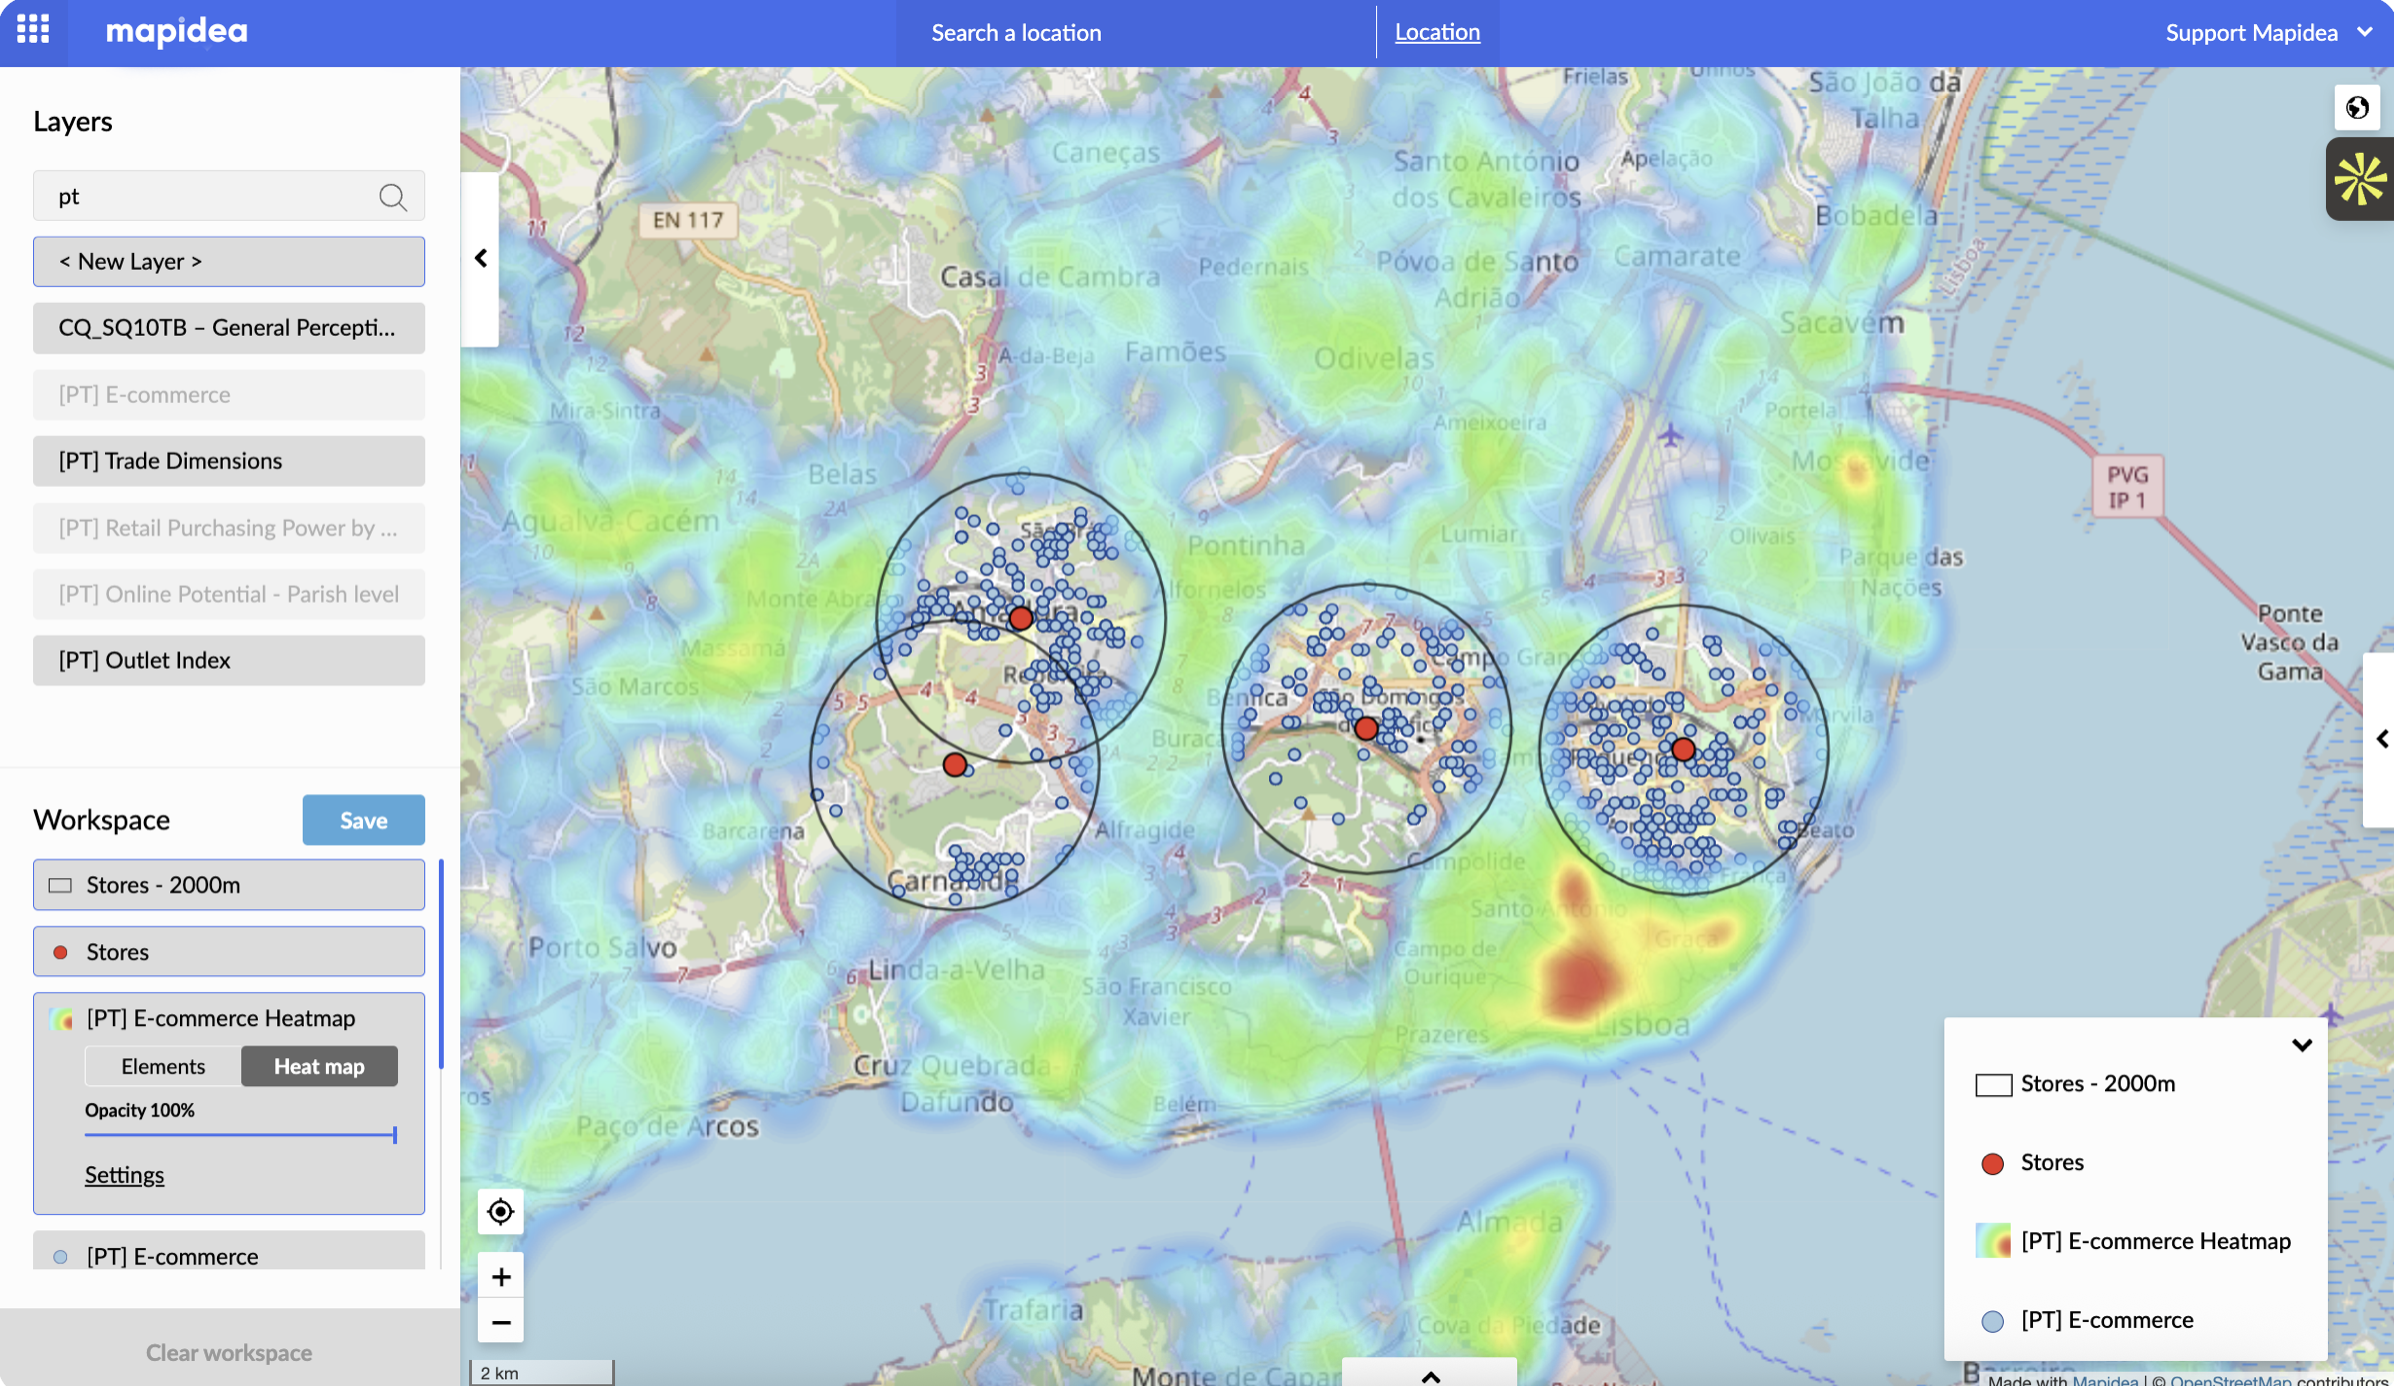Viewport: 2394px width, 1386px height.
Task: Open heatmap Settings link
Action: 124,1175
